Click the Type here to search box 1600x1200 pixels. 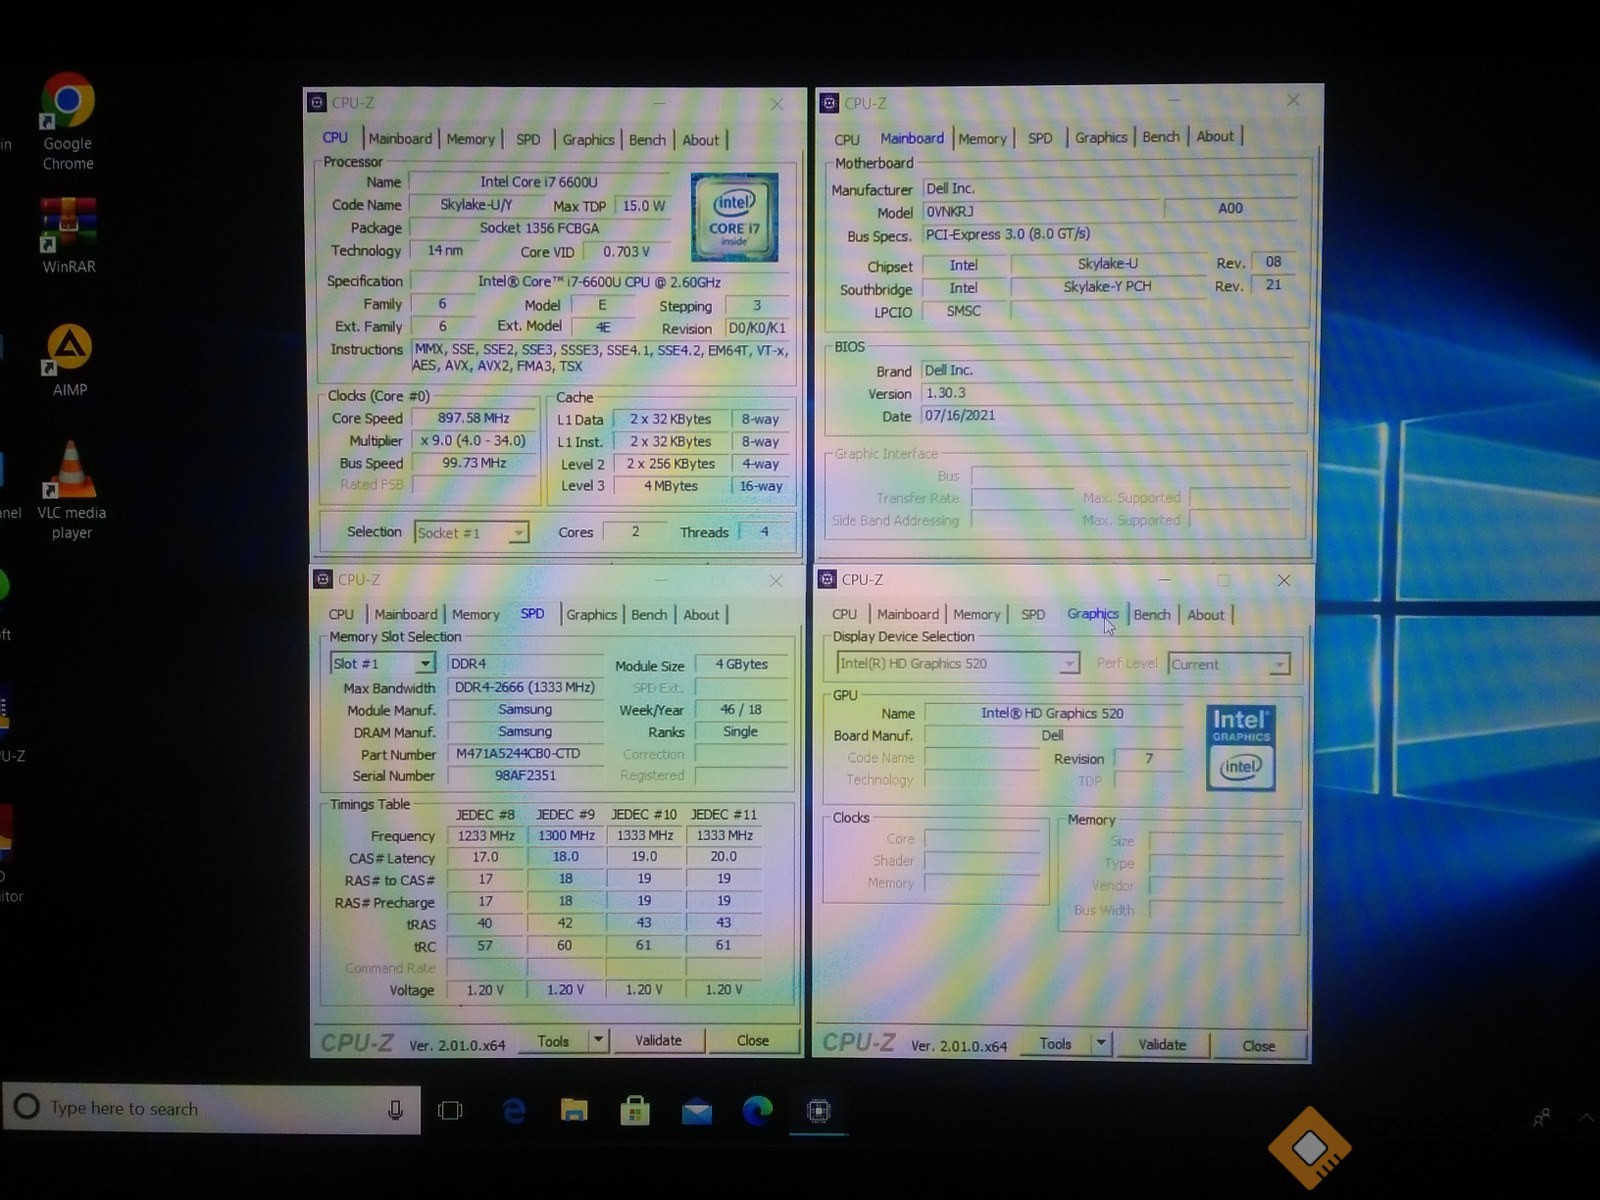click(212, 1108)
